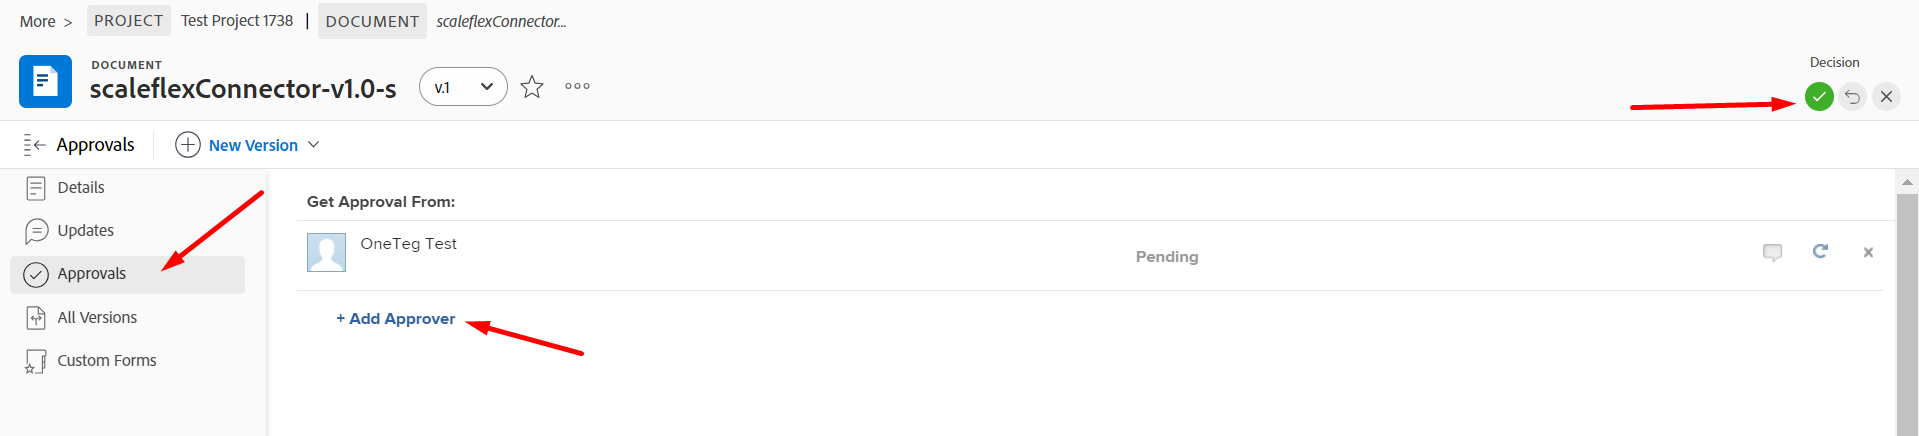Remove the OneTeg Test approver
Screen dimensions: 1919x436
[x=1868, y=252]
